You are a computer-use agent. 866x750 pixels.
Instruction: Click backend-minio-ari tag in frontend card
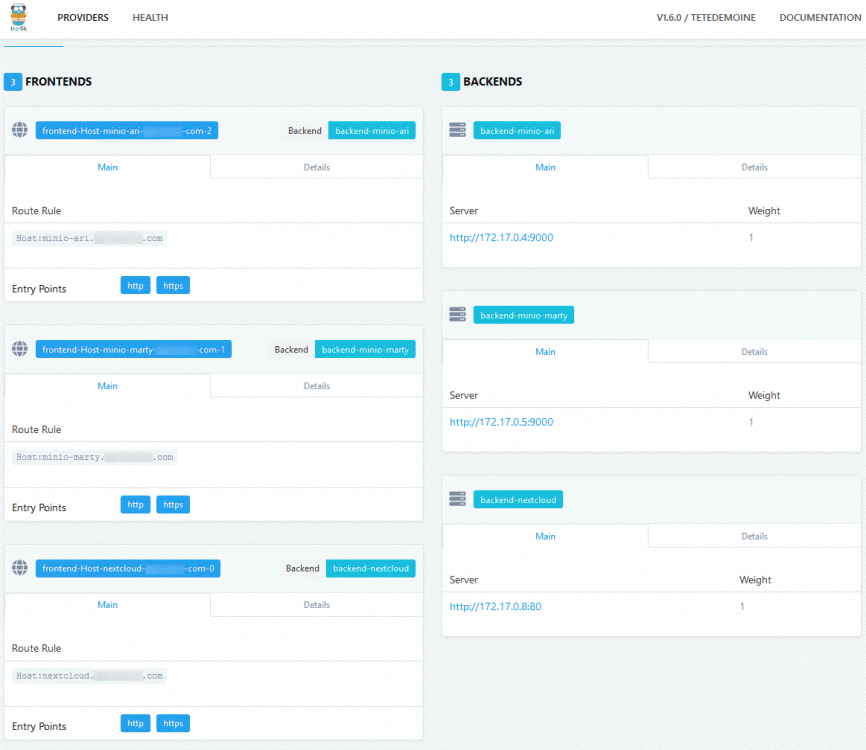point(372,131)
